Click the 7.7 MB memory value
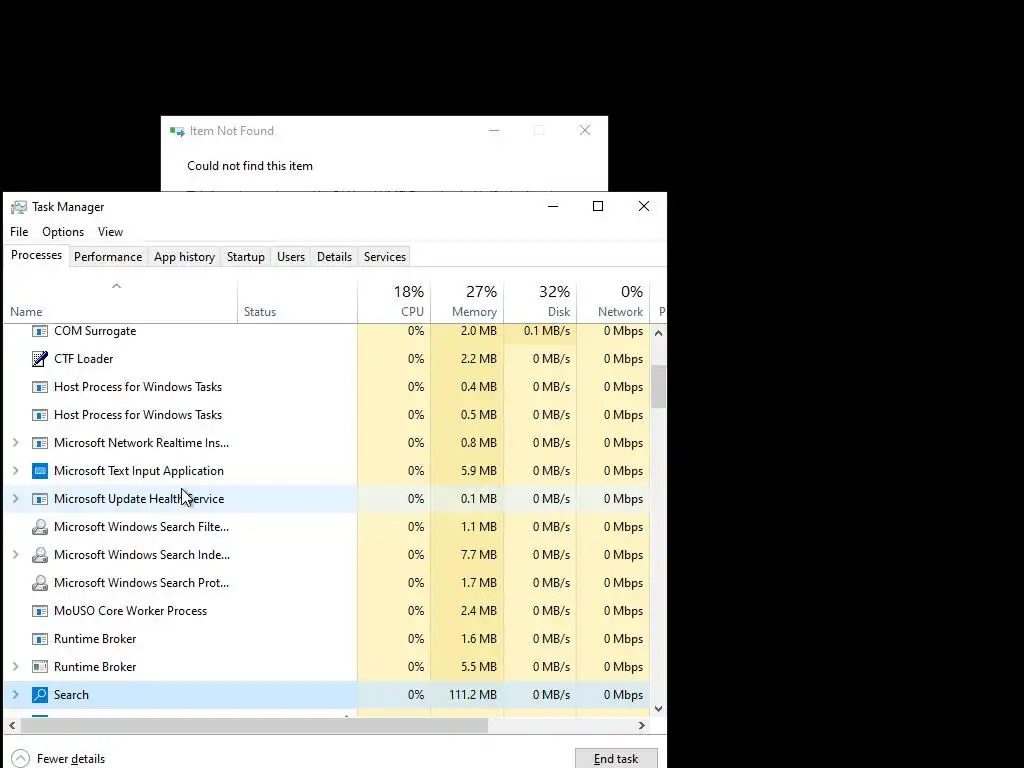The height and width of the screenshot is (768, 1024). pos(479,554)
